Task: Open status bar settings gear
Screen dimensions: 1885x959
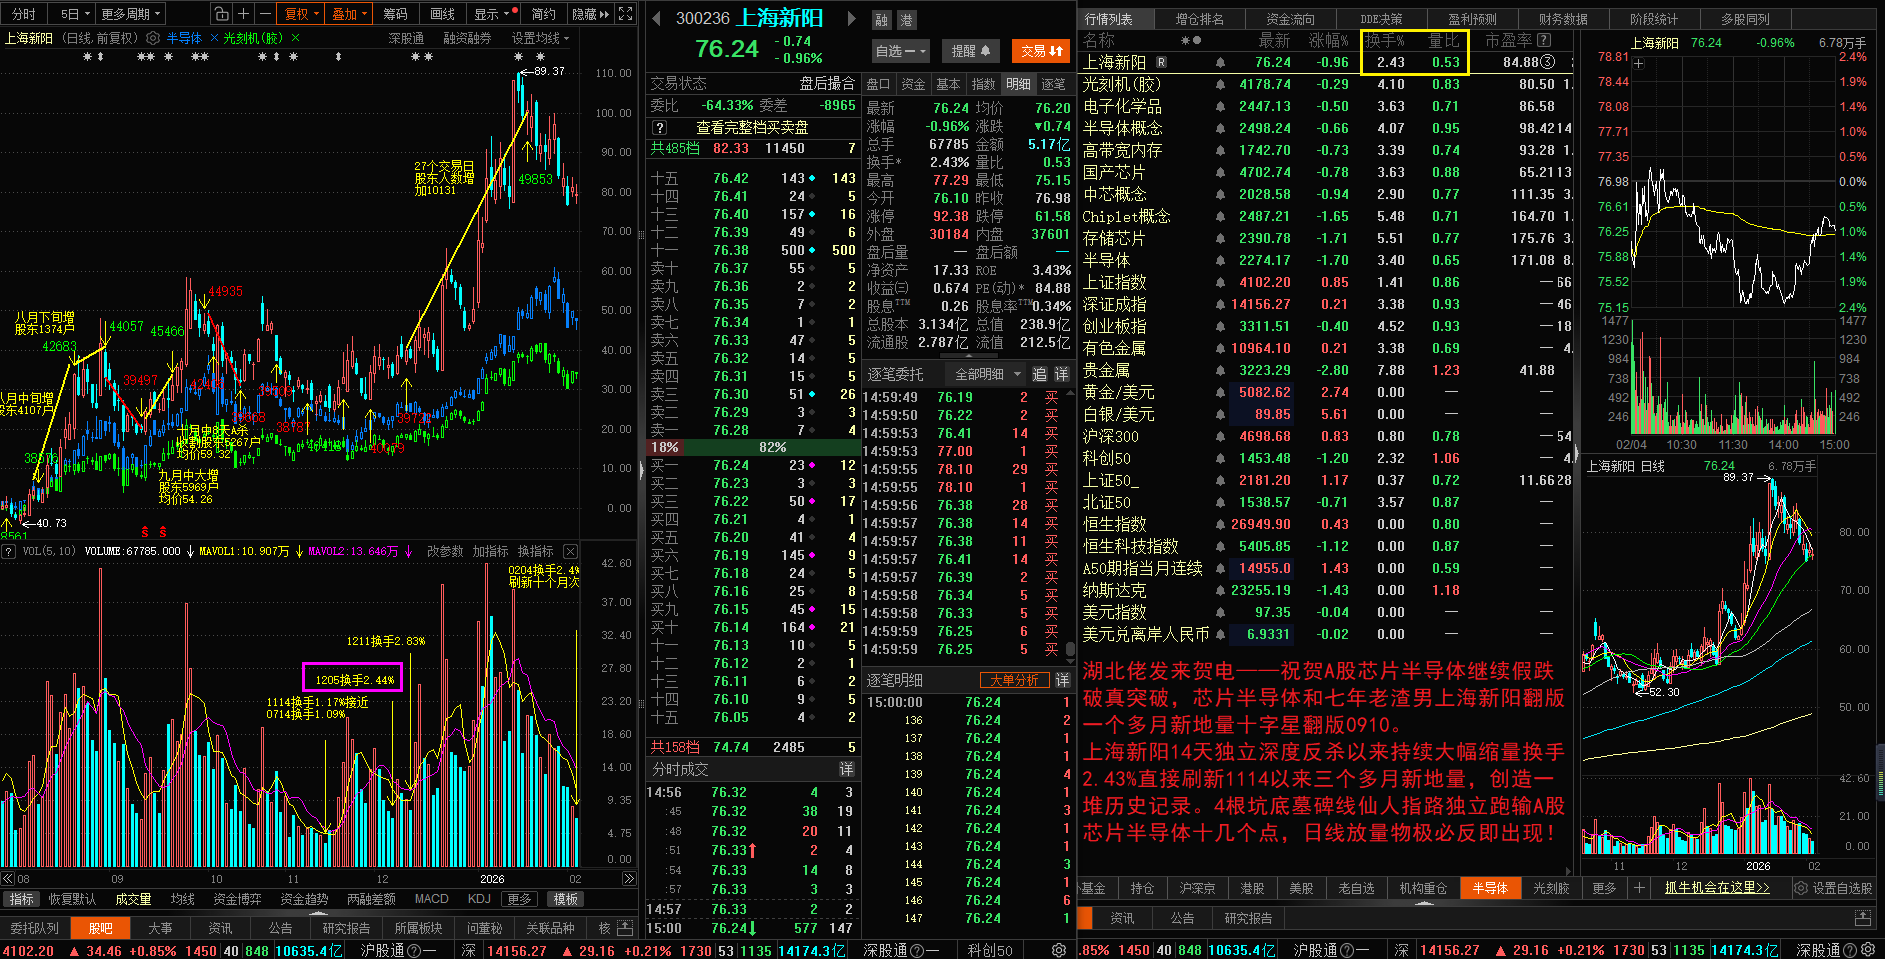Action: tap(1059, 950)
